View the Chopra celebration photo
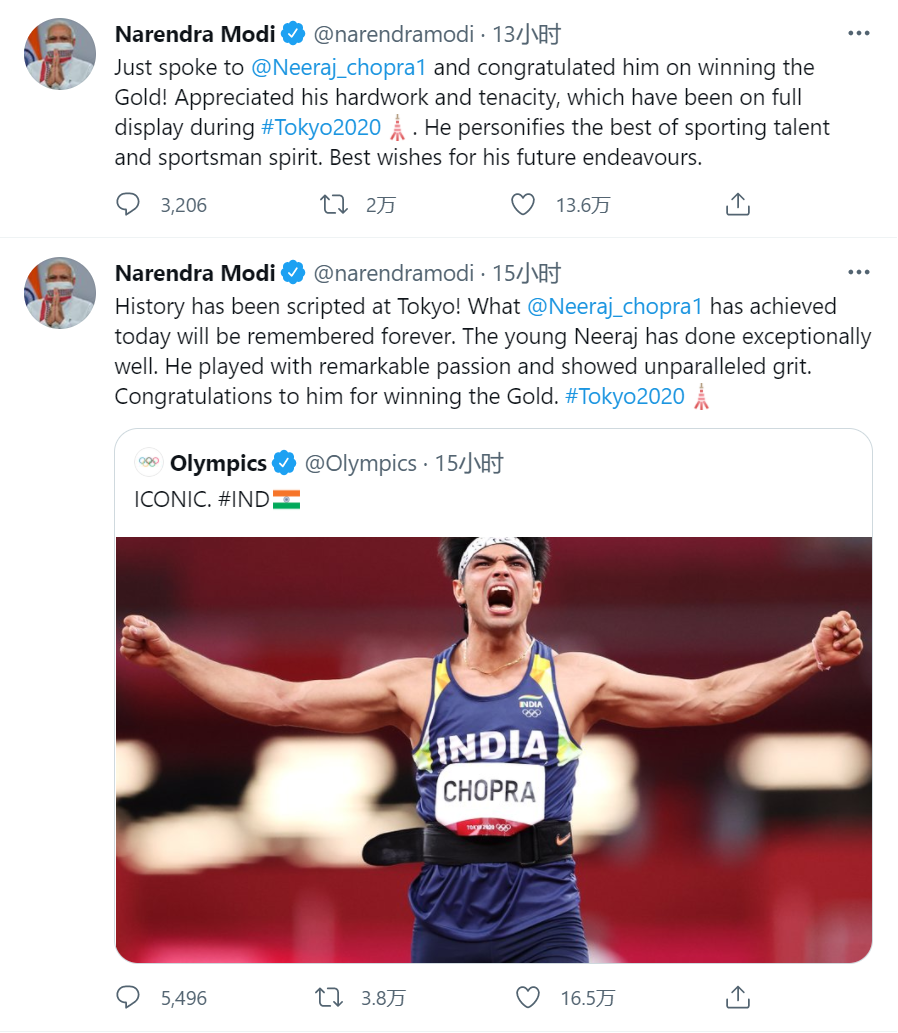Screen dimensions: 898x1033 click(x=494, y=750)
